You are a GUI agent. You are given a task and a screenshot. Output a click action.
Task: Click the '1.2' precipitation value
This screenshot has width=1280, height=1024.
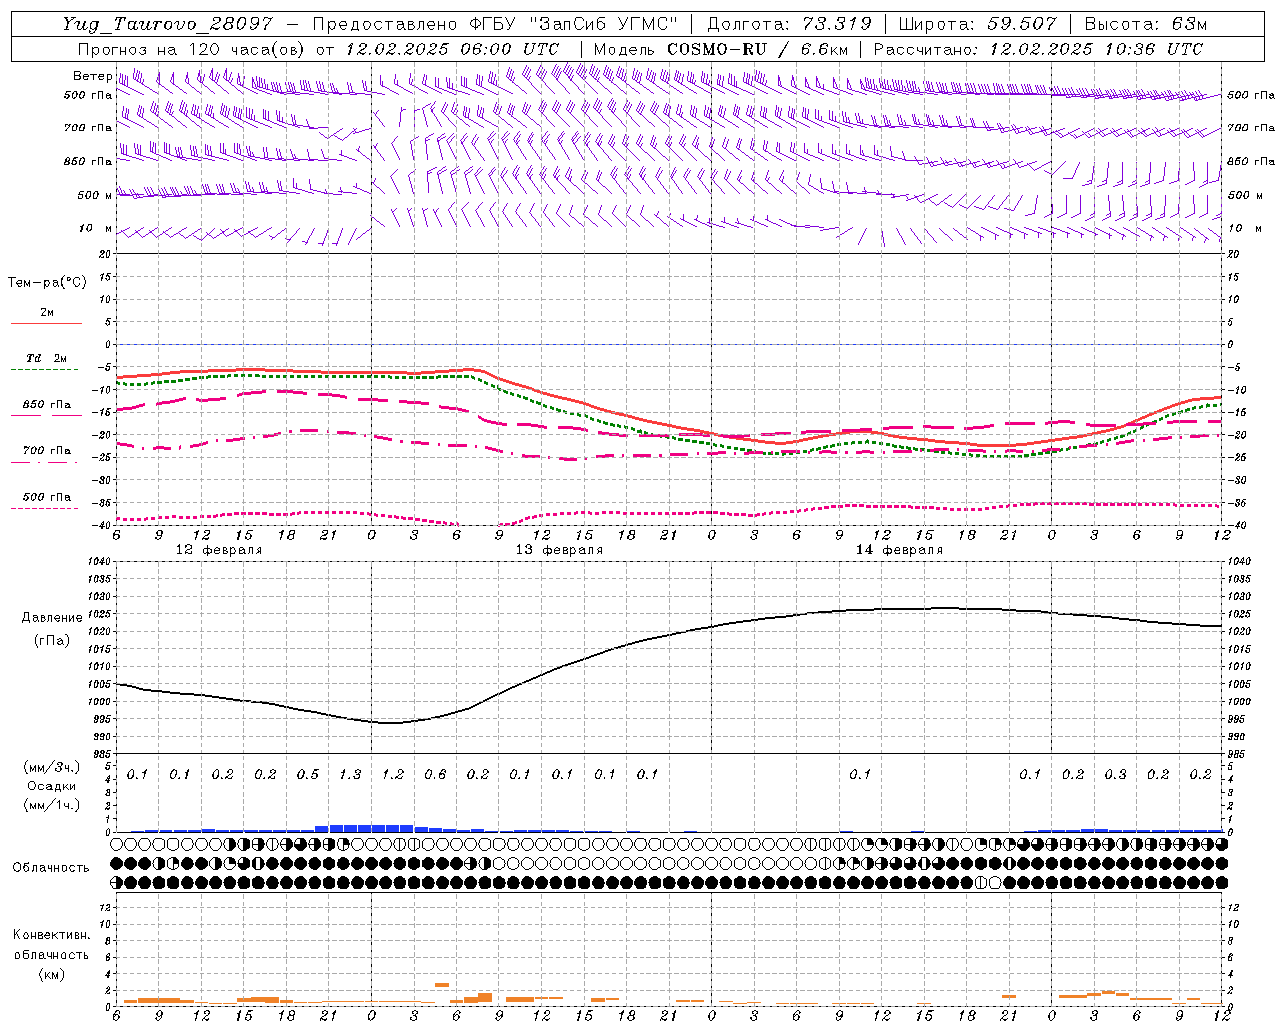(393, 774)
